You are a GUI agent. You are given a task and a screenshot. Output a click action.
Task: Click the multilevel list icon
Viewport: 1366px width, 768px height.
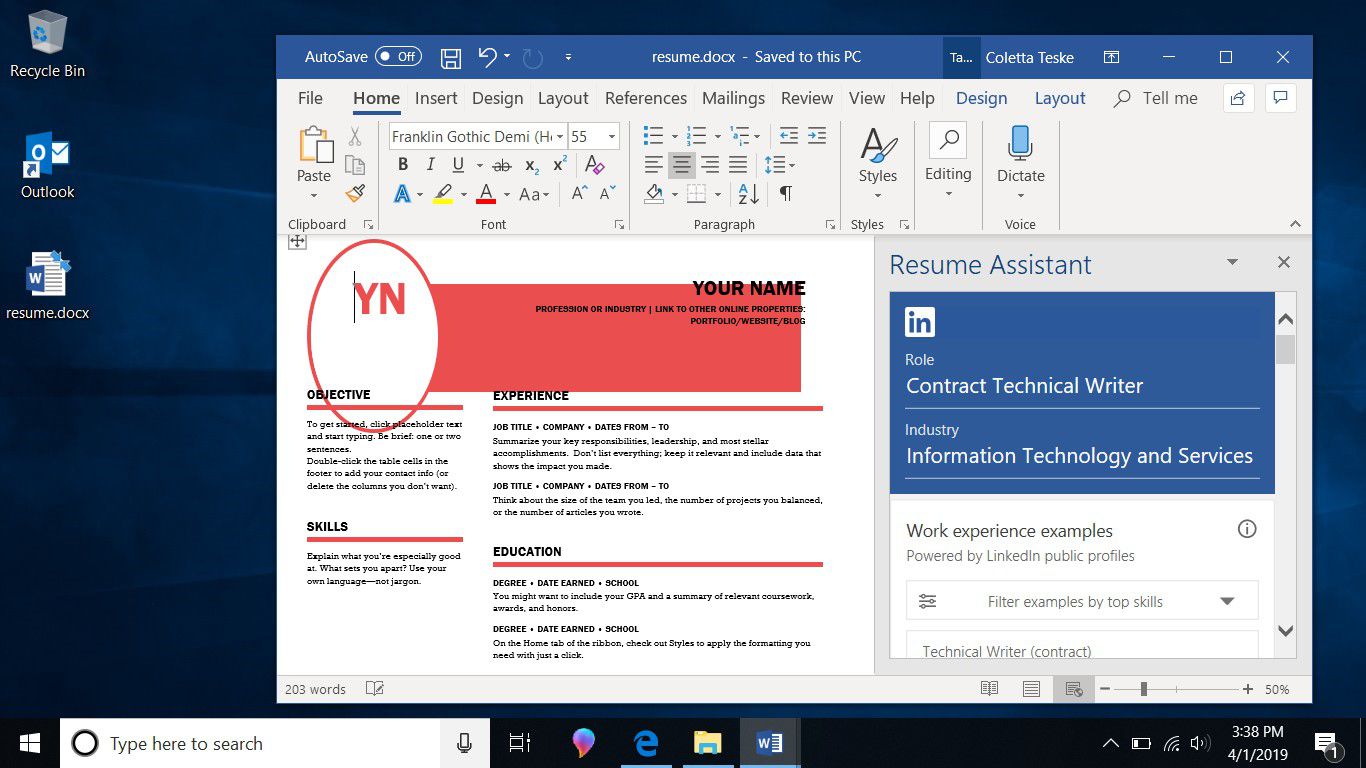740,136
